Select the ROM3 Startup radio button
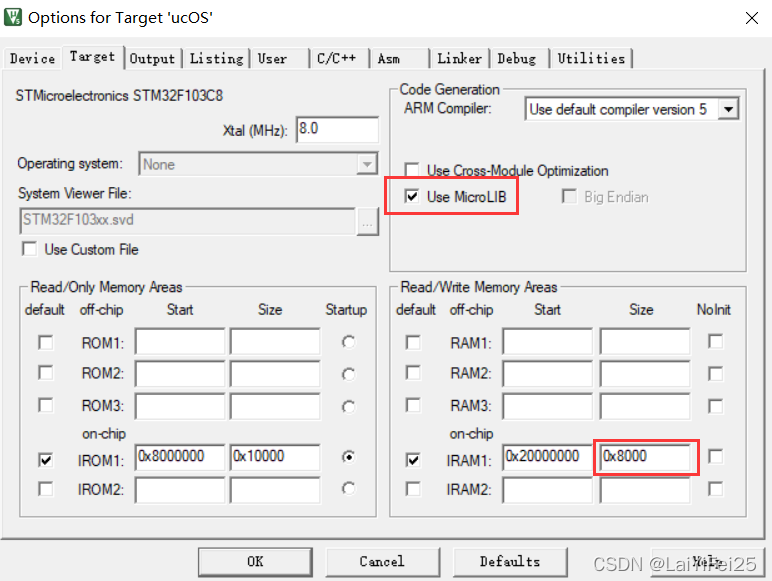Image resolution: width=772 pixels, height=581 pixels. coord(349,407)
